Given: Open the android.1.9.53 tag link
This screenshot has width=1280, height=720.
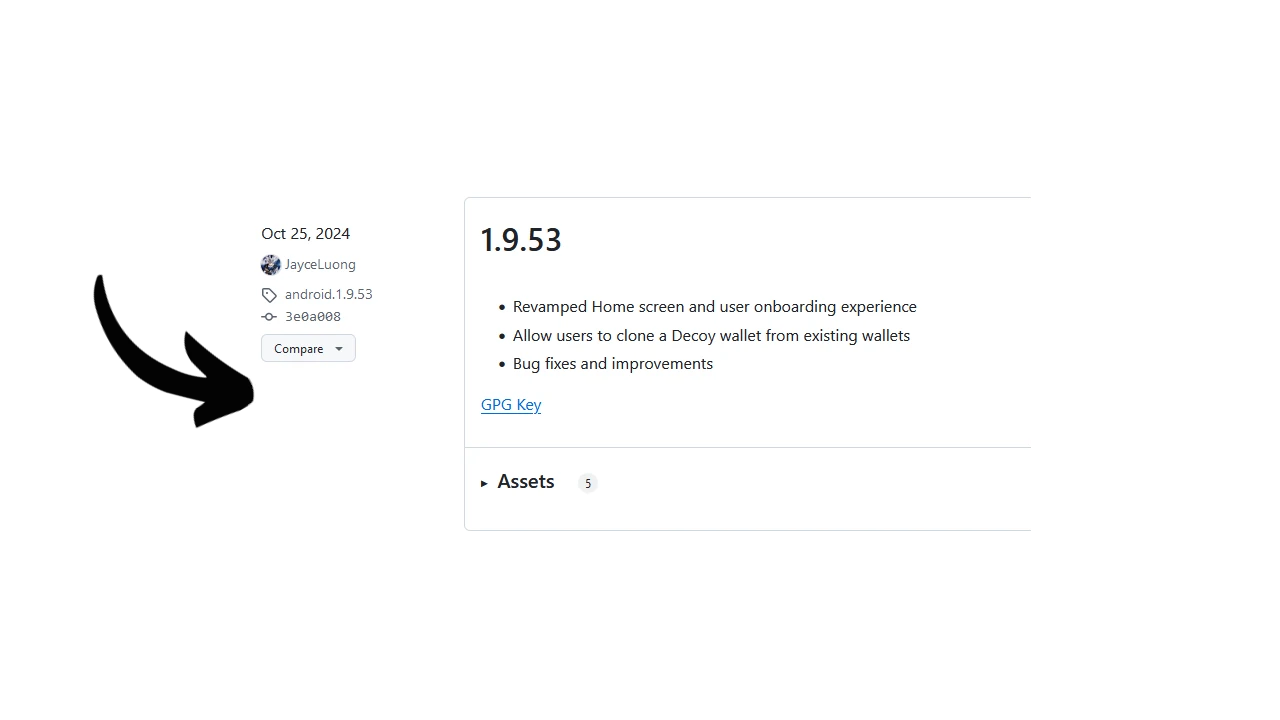Looking at the screenshot, I should (328, 295).
